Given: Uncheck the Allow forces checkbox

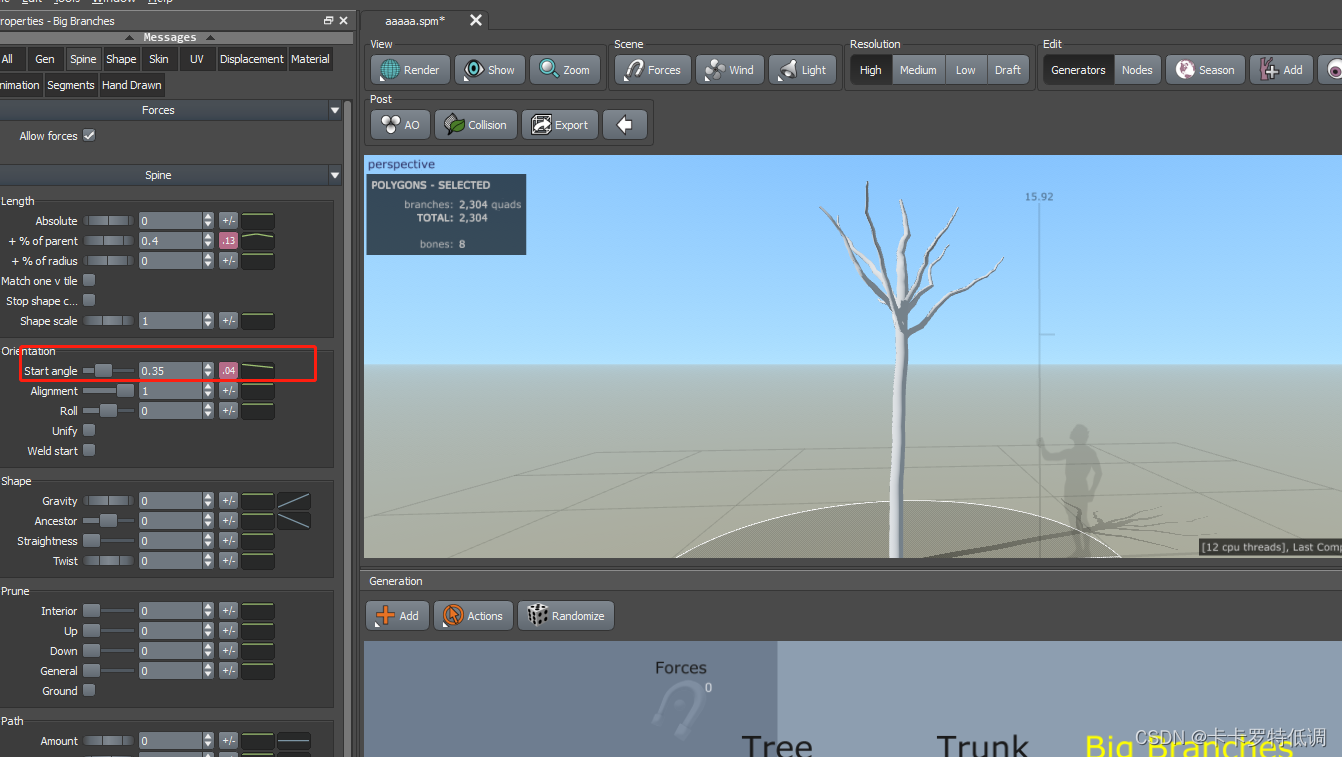Looking at the screenshot, I should 89,136.
